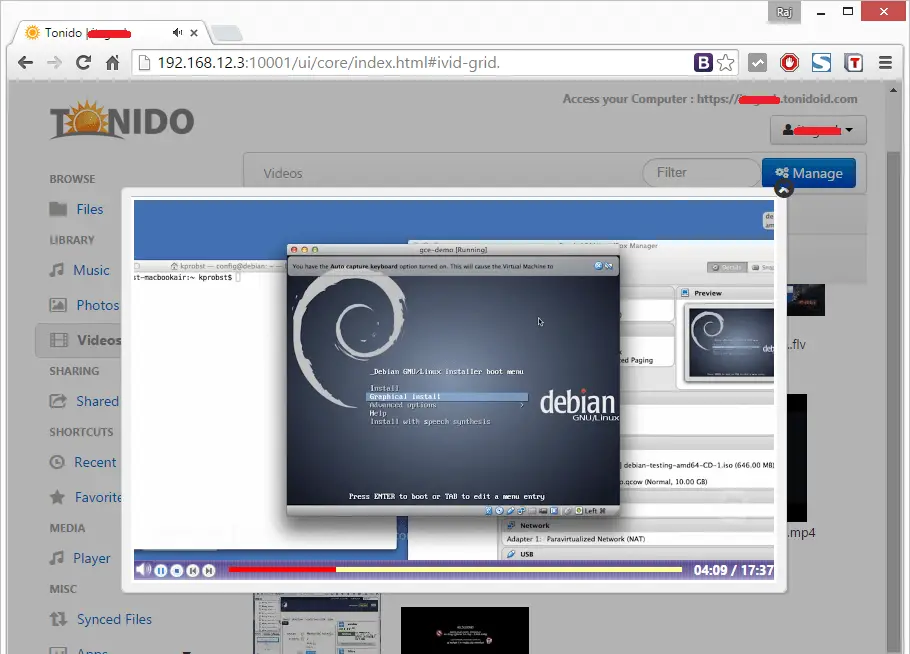Open Files in the sidebar

[x=89, y=209]
